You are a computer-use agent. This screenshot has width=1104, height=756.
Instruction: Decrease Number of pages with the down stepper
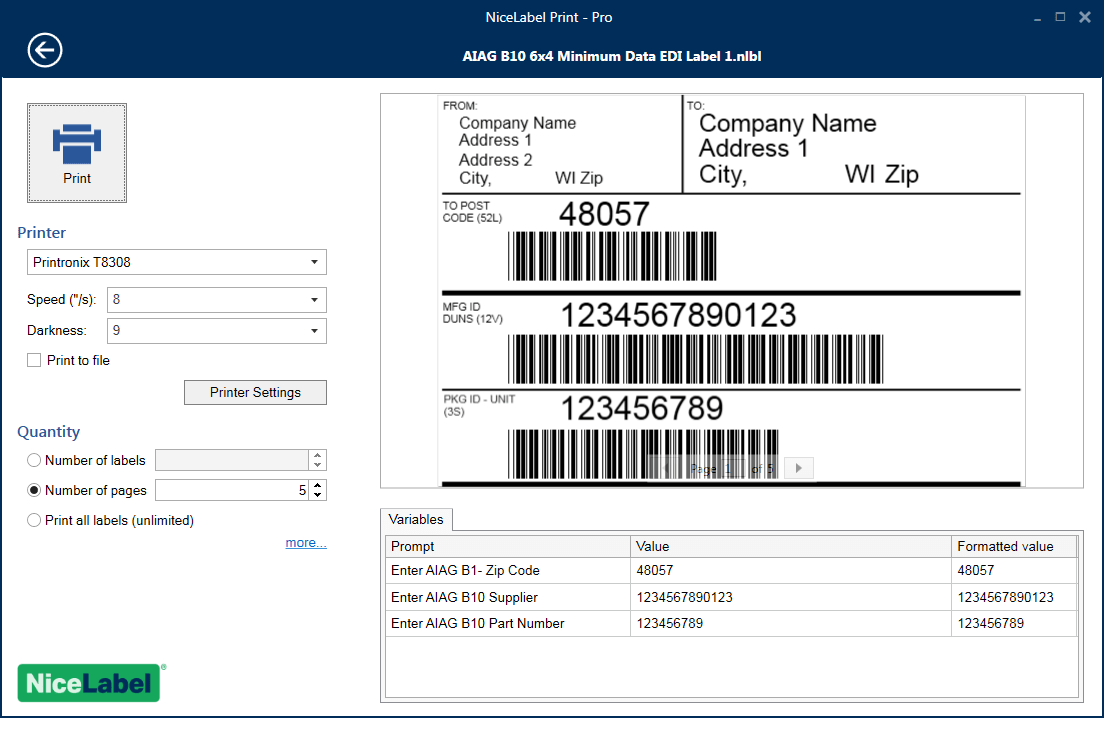318,494
